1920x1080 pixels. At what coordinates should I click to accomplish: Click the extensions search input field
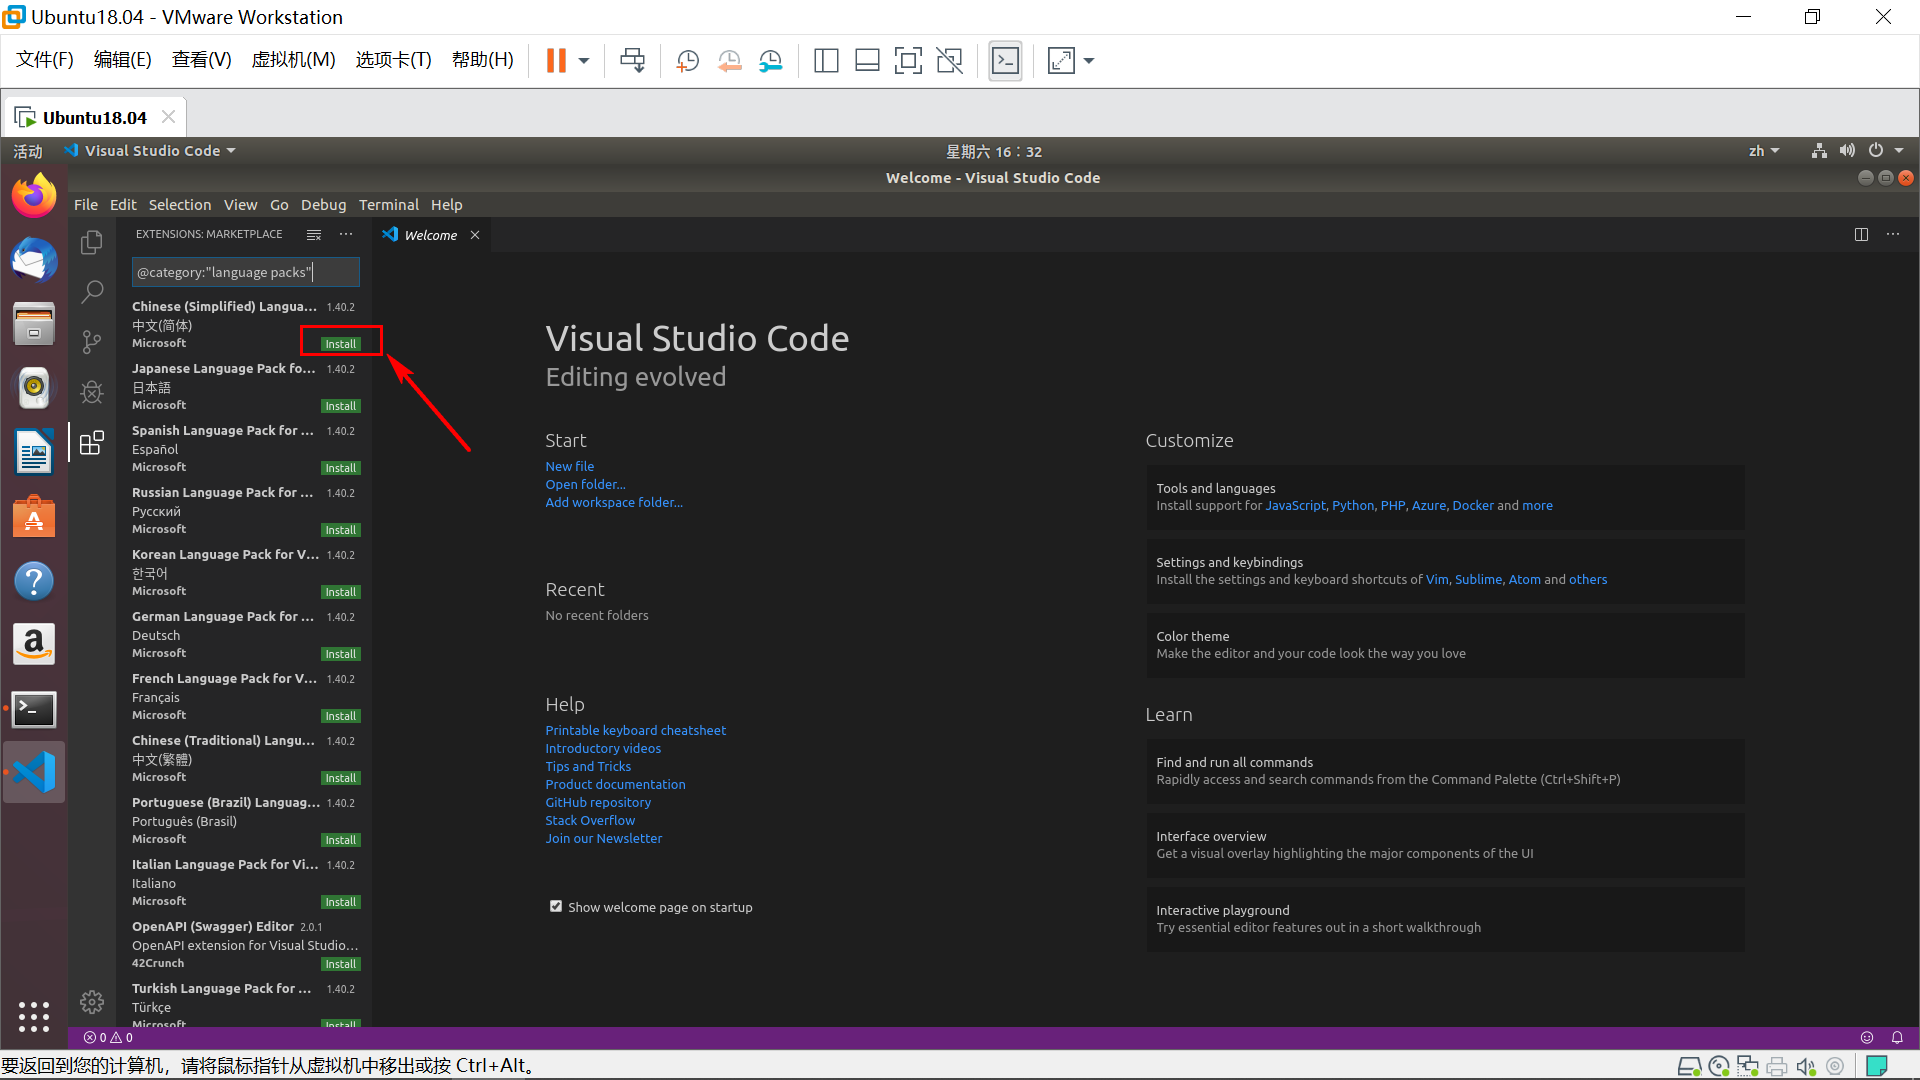[245, 272]
